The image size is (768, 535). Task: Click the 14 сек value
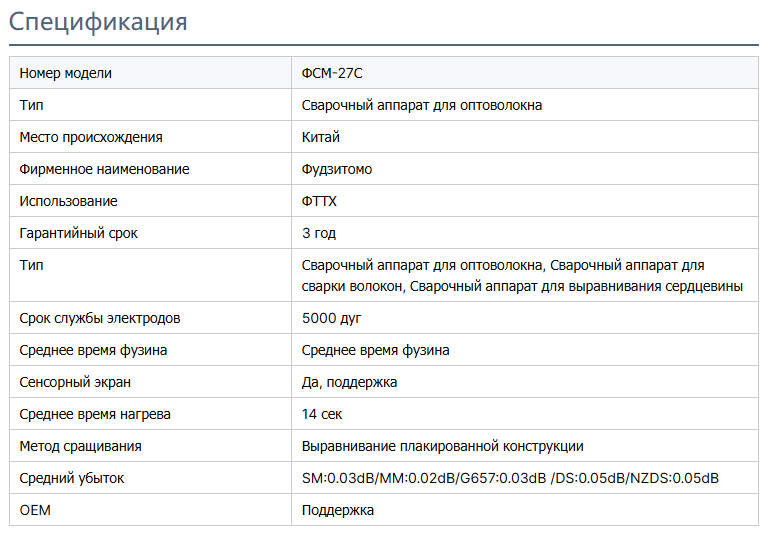coord(322,414)
